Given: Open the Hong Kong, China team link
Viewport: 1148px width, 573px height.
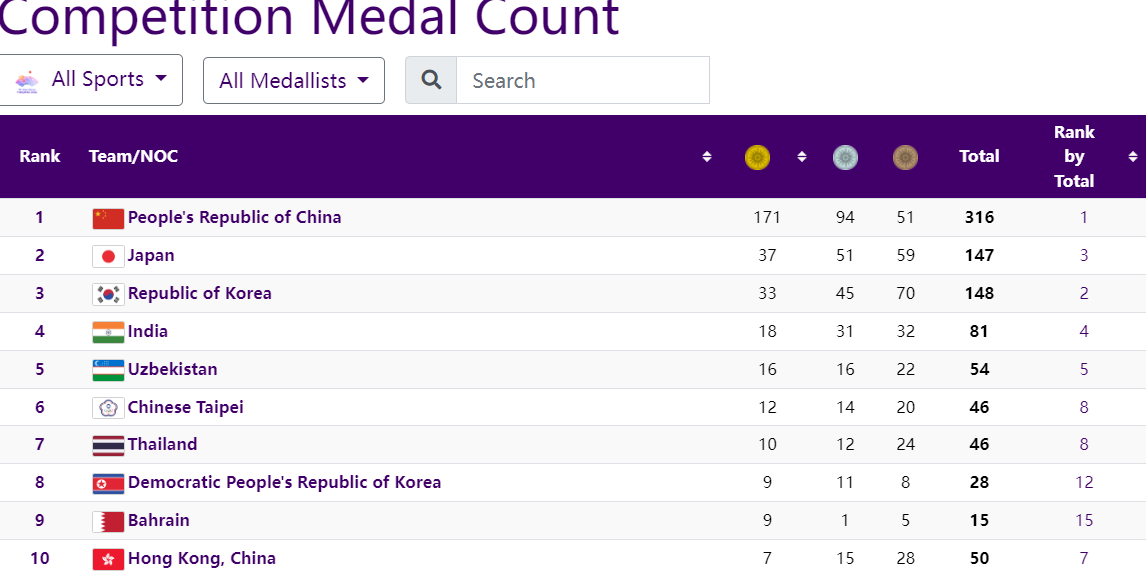Looking at the screenshot, I should tap(202, 558).
